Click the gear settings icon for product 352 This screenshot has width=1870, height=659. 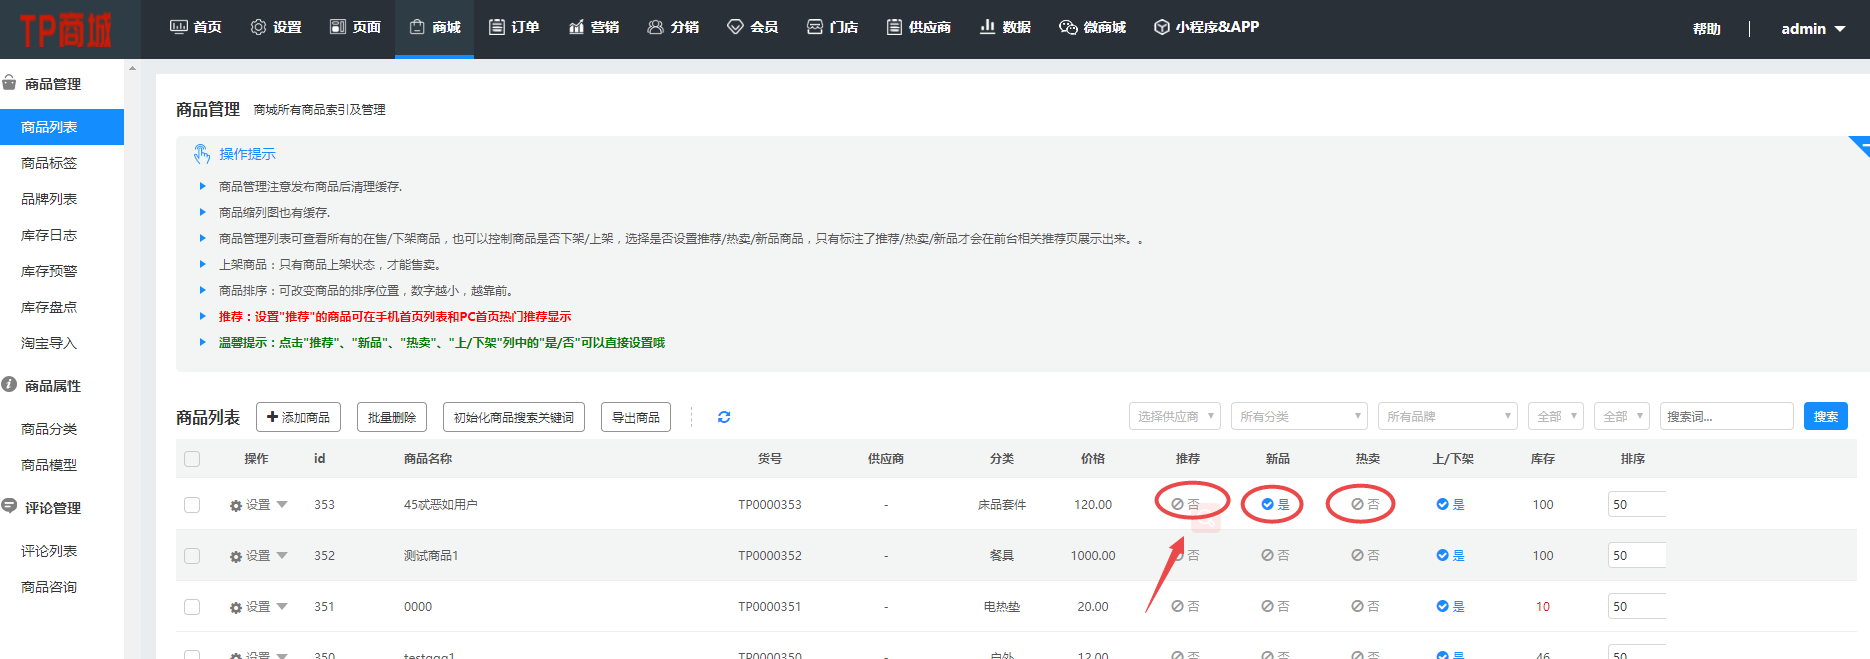tap(236, 557)
